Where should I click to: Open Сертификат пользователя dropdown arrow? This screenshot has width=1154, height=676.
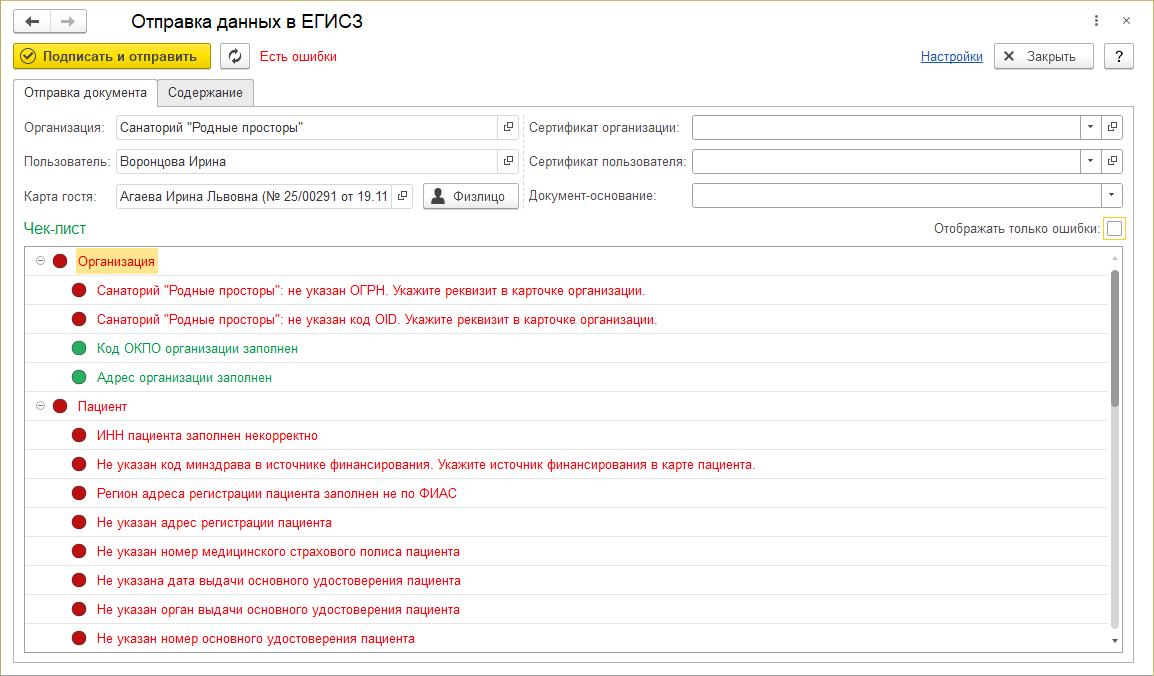pos(1091,161)
